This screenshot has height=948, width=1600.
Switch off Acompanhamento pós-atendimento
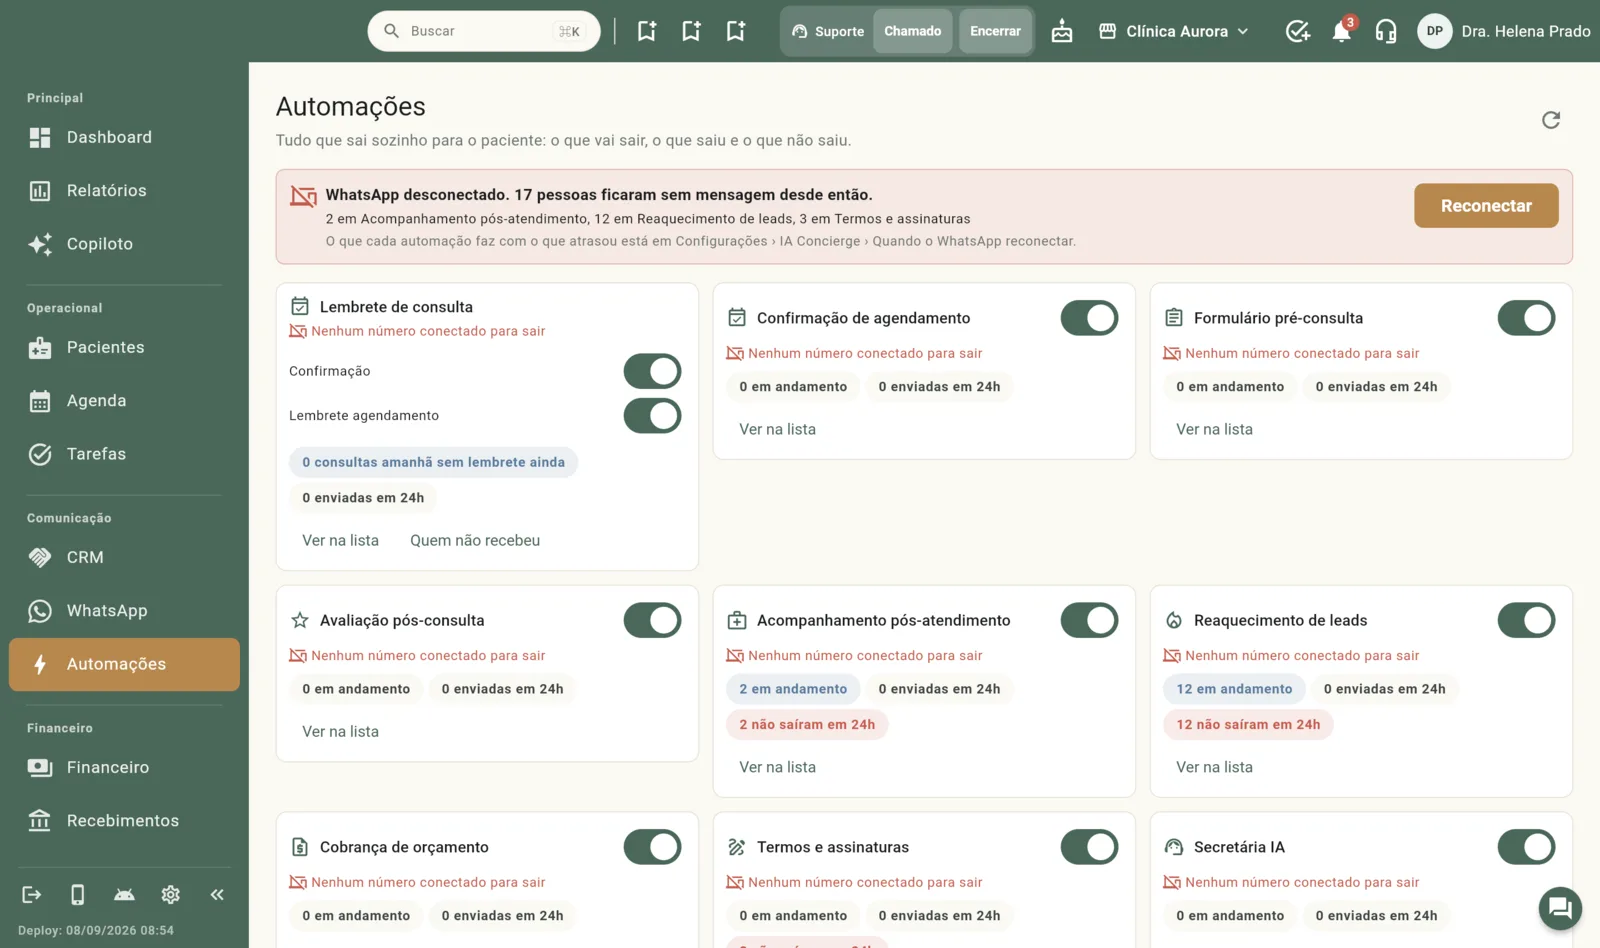tap(1089, 620)
